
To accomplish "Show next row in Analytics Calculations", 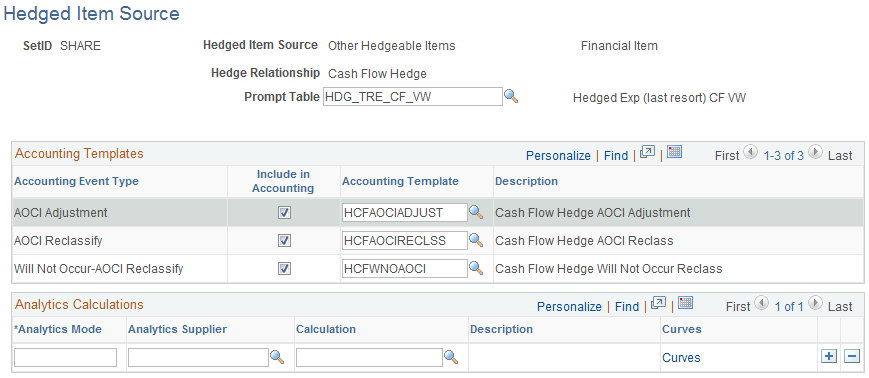I will pyautogui.click(x=815, y=303).
